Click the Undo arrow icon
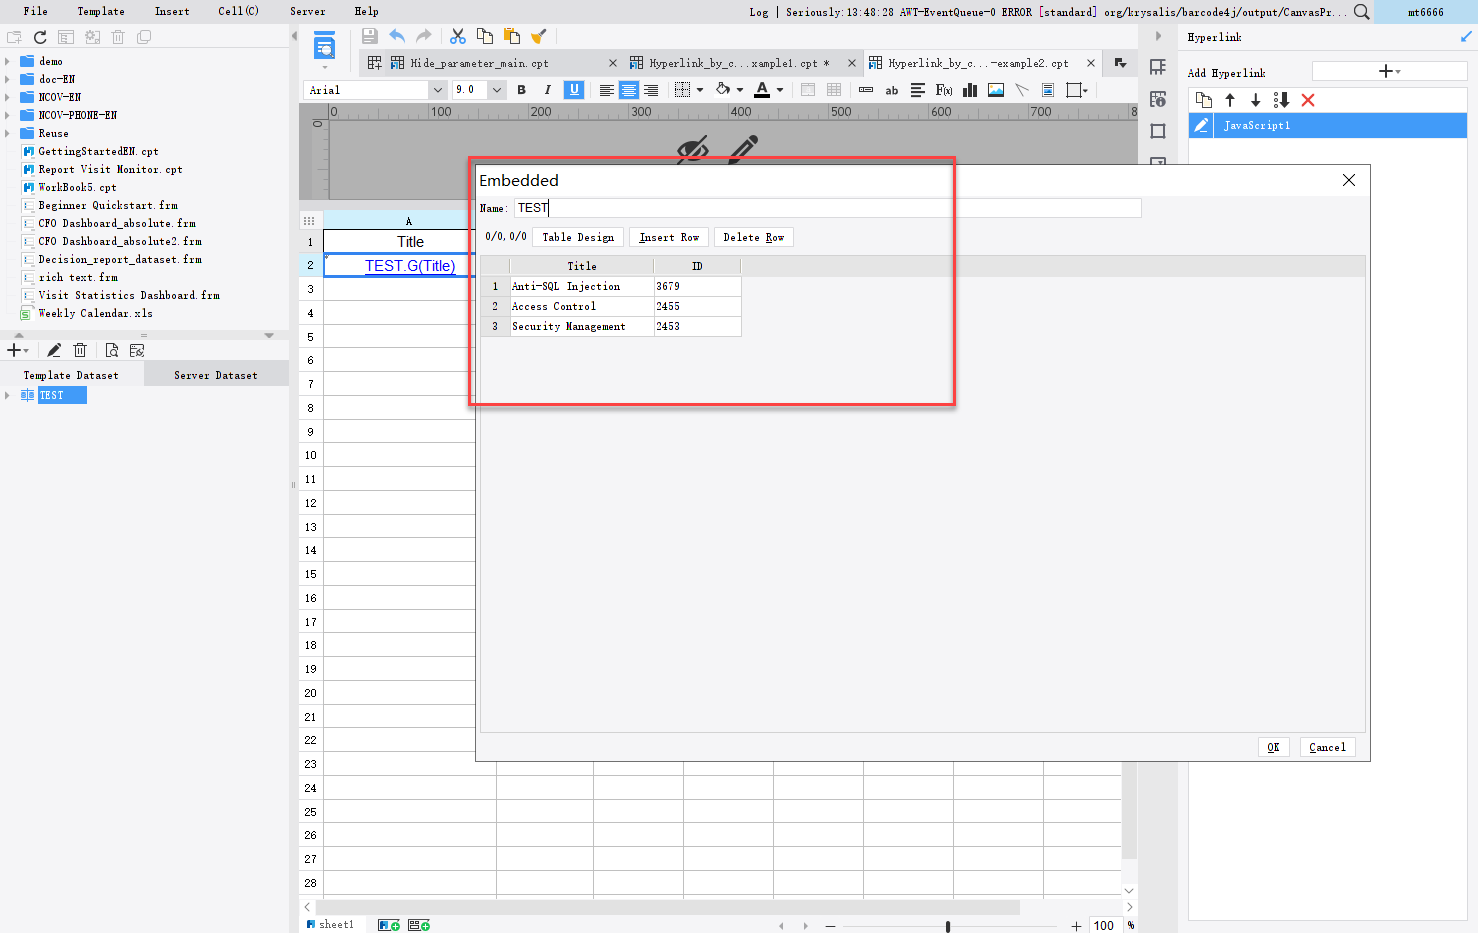The width and height of the screenshot is (1478, 933). pos(397,36)
